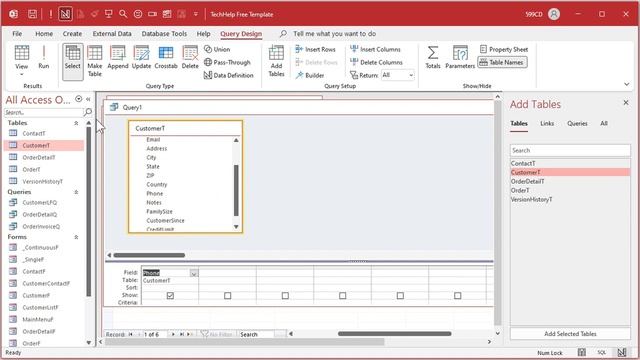640x360 pixels.
Task: Toggle Totals row with sigma icon
Action: 433,57
